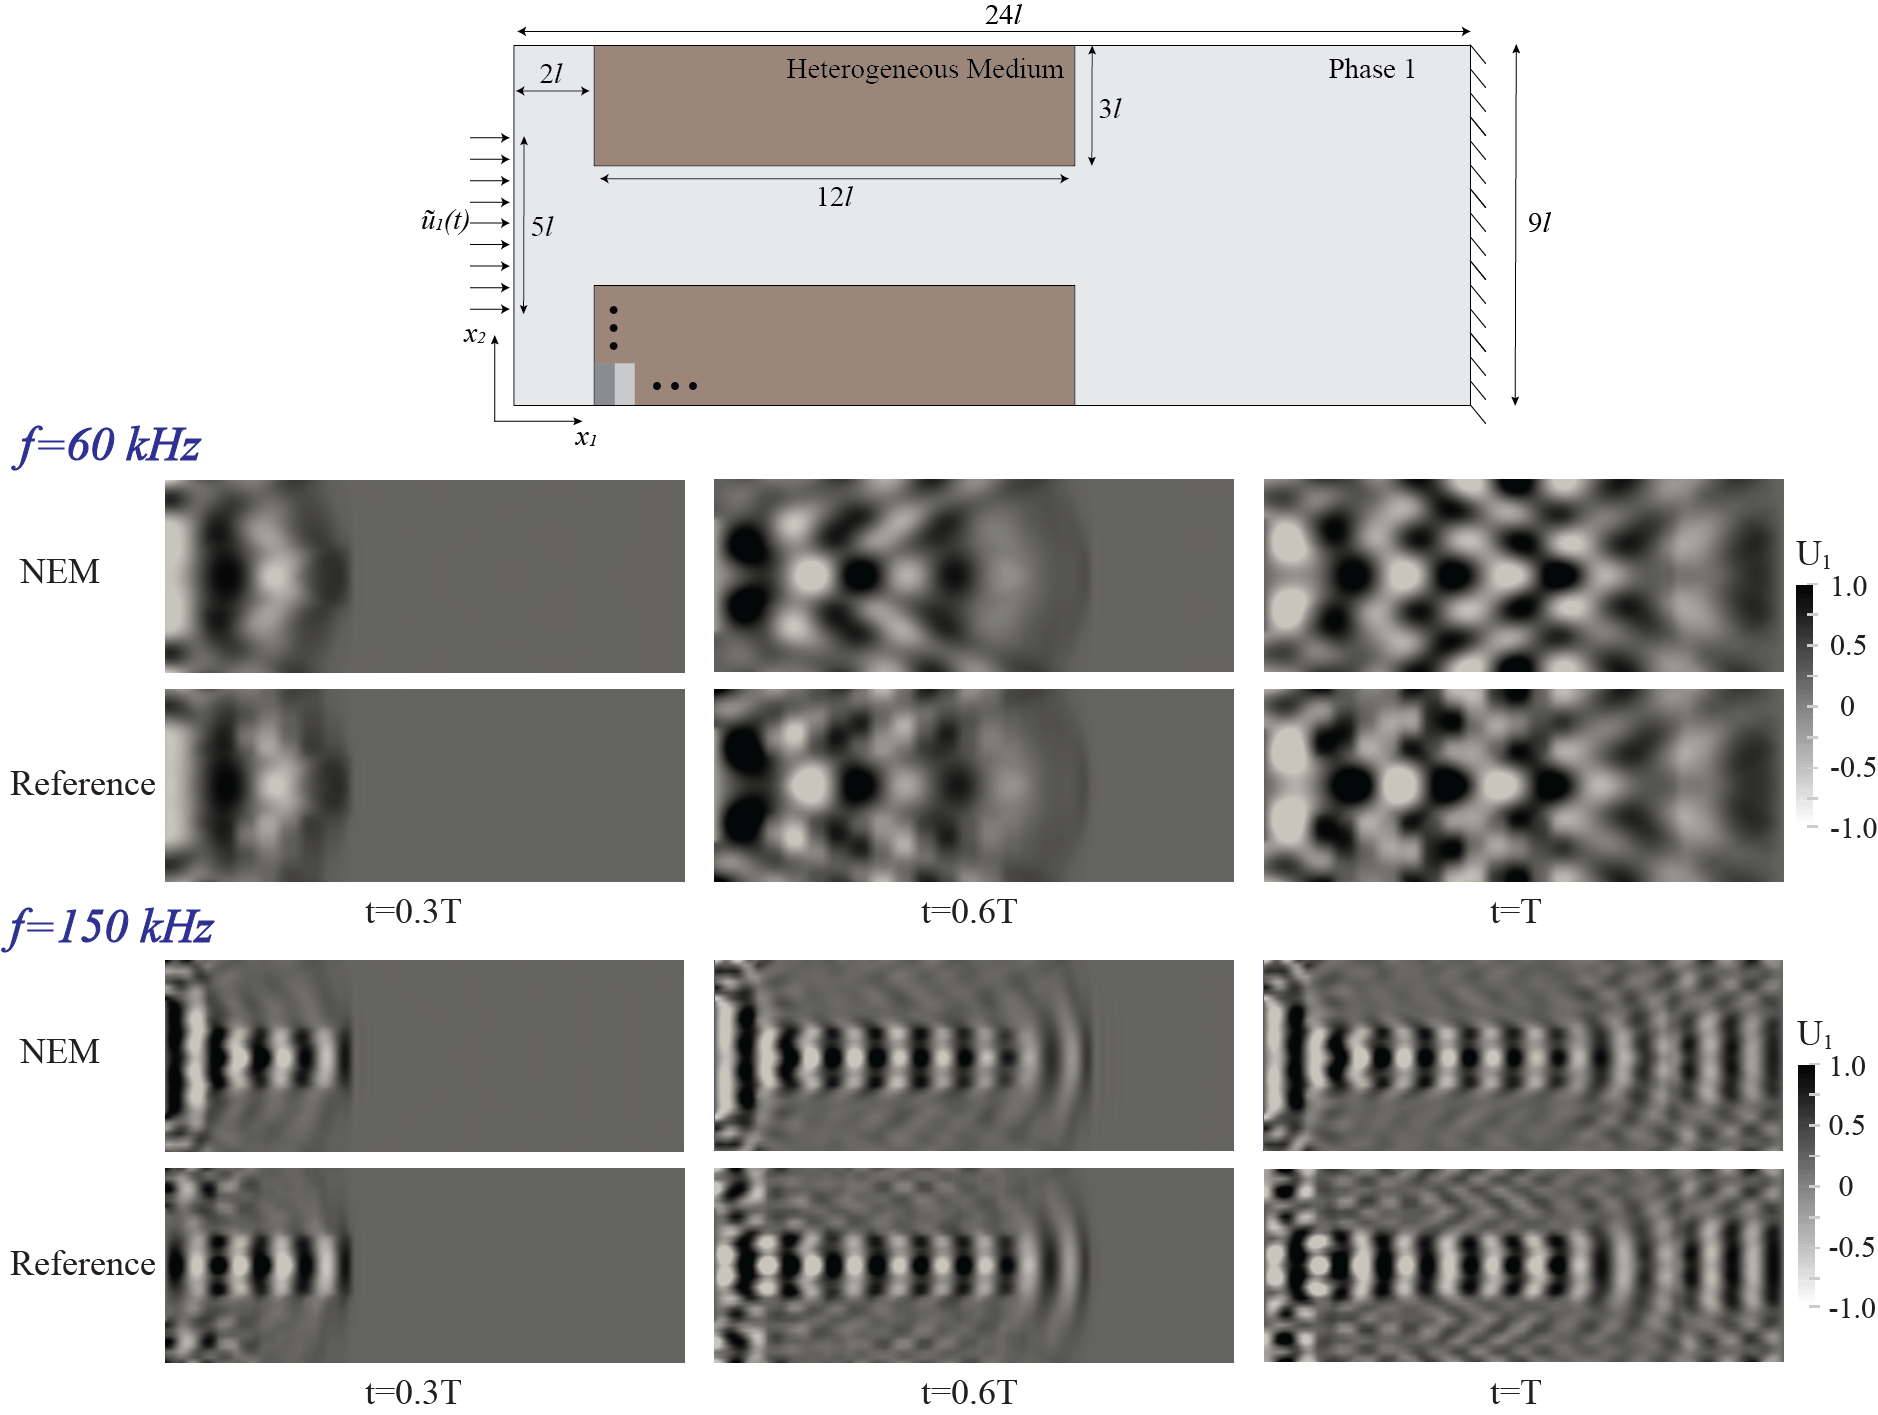Click the lower U1 grayscale colorbar
The width and height of the screenshot is (1878, 1415).
pyautogui.click(x=1806, y=1185)
